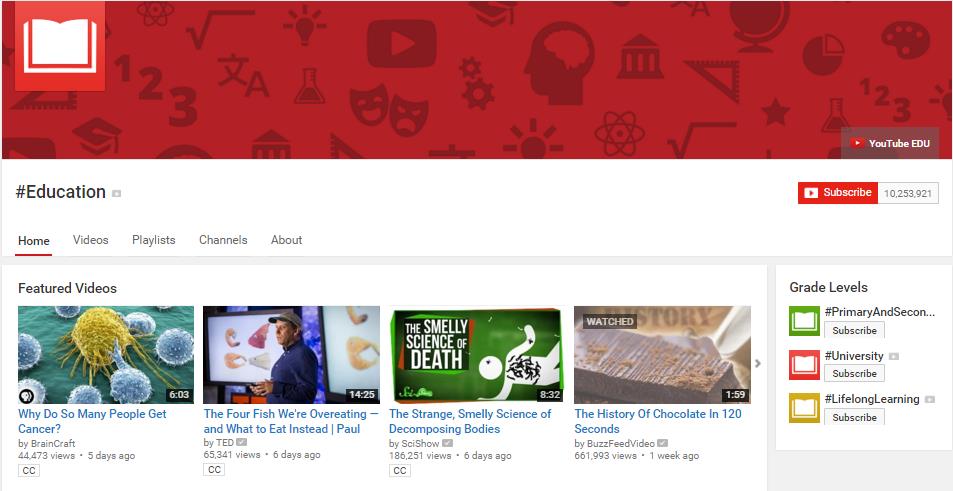Open the Videos tab
The width and height of the screenshot is (953, 491).
pyautogui.click(x=91, y=239)
